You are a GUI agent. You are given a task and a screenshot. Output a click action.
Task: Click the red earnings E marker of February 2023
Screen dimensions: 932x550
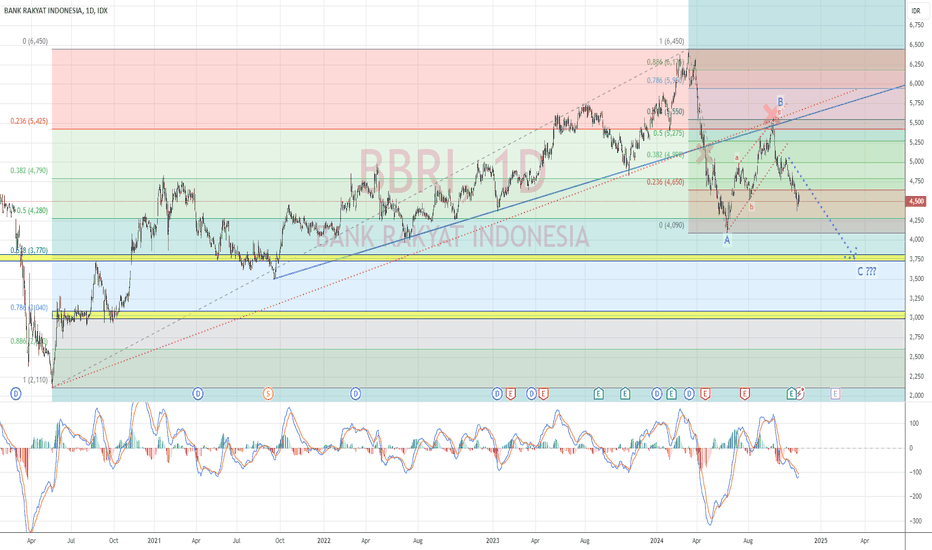coord(511,394)
